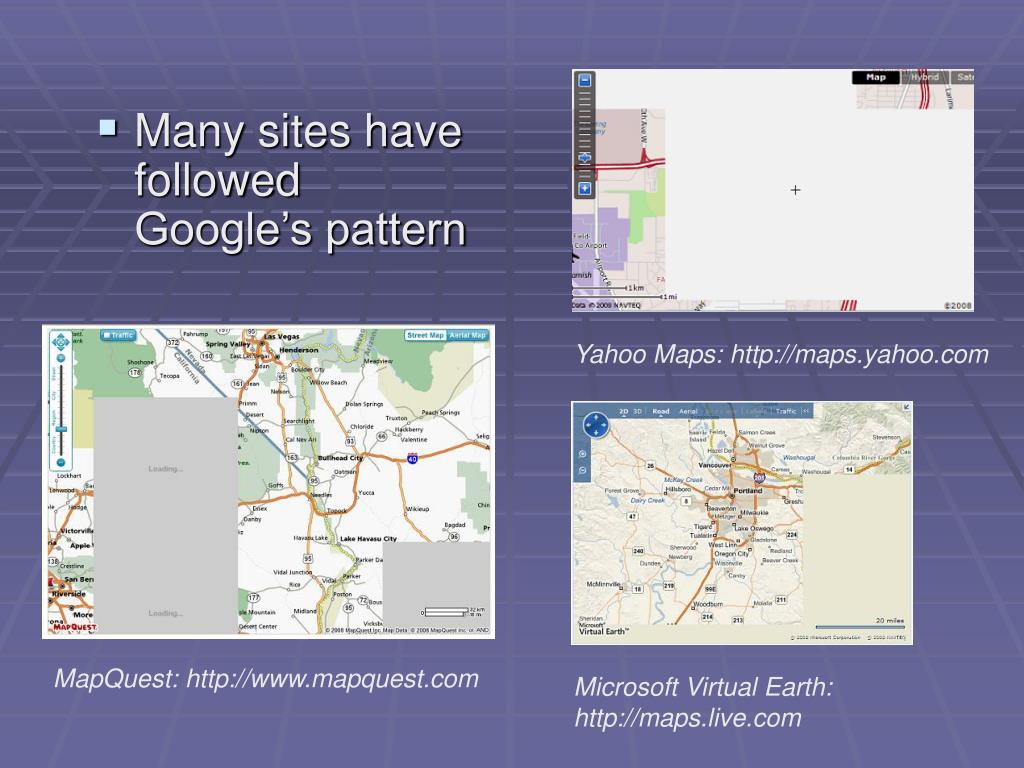Click the Route 26 shield on the Virtual Earth map

[650, 466]
